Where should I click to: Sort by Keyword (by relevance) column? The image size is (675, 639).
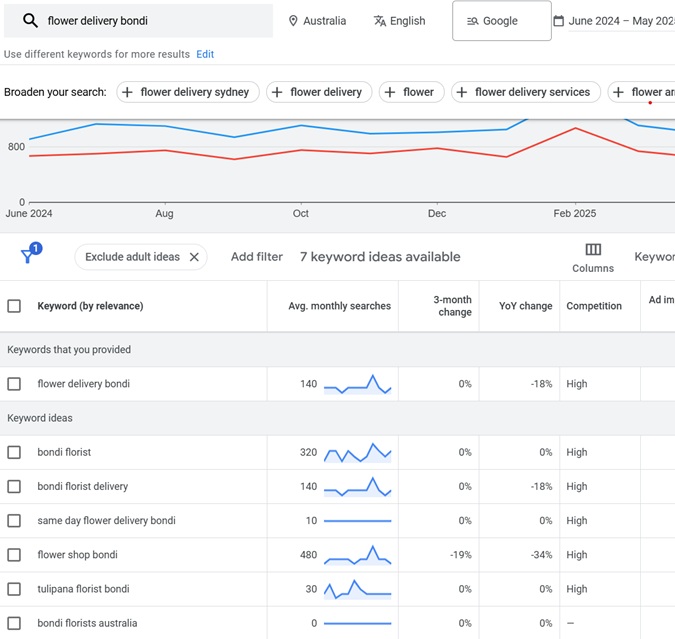click(90, 306)
